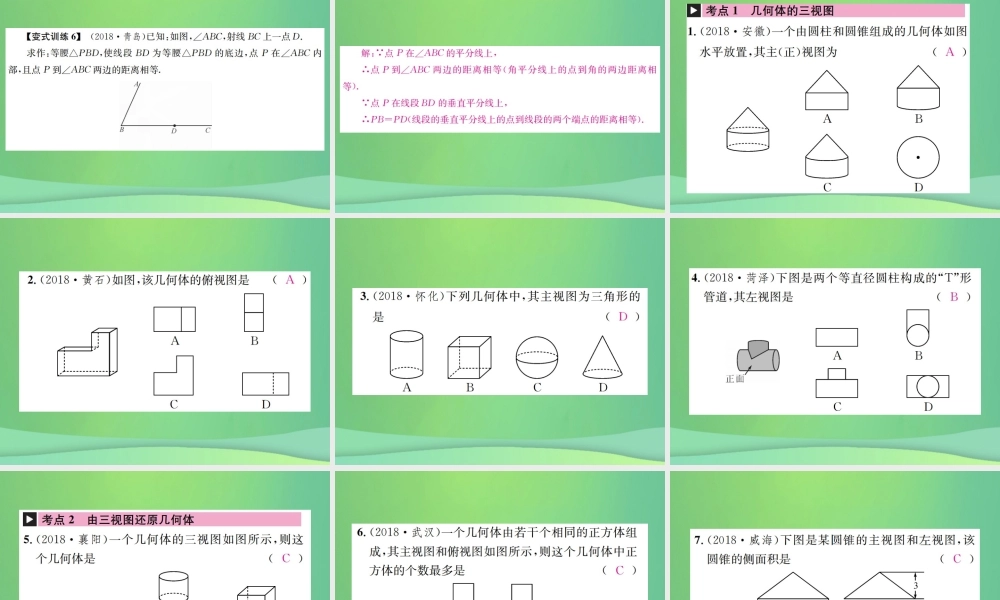This screenshot has width=1000, height=600.
Task: Click question 3 text '(2018·怀化)'
Action: [x=408, y=296]
